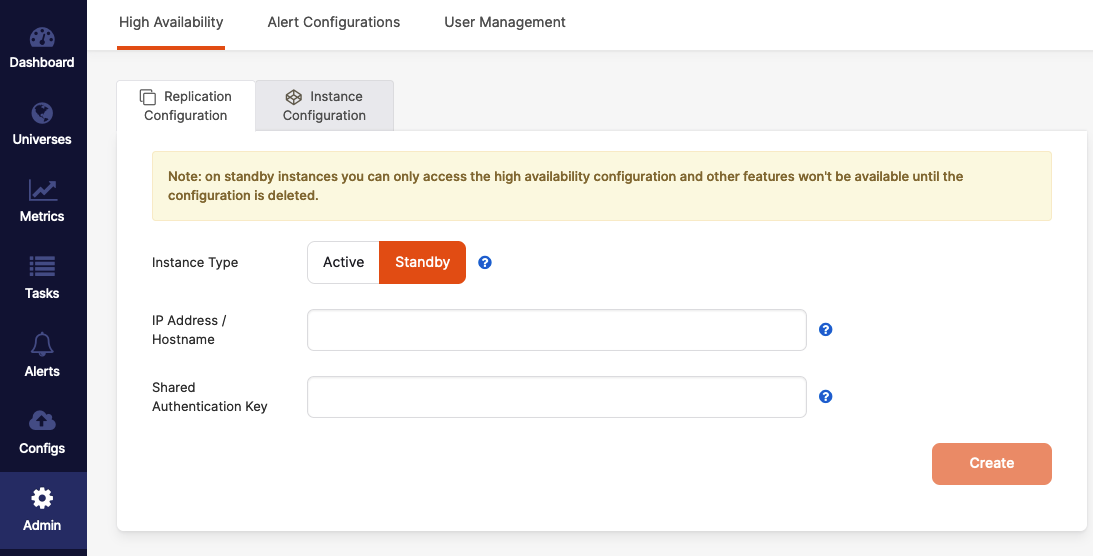Select the Admin gear icon

[42, 498]
